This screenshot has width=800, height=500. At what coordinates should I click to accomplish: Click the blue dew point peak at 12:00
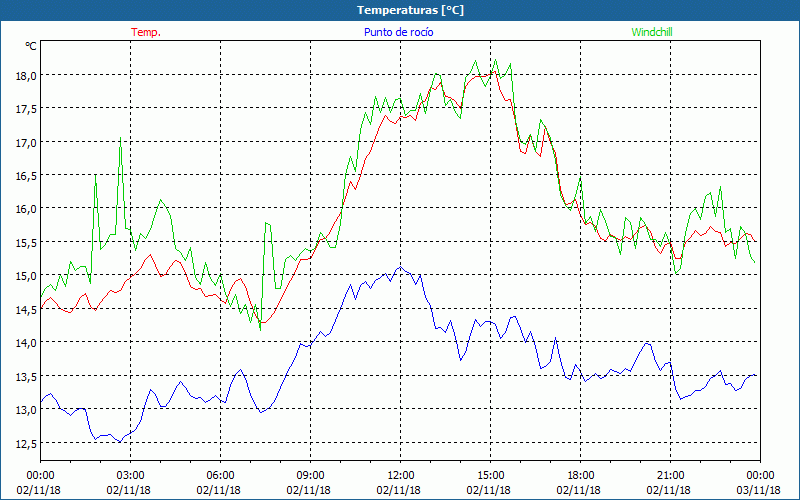pos(401,267)
